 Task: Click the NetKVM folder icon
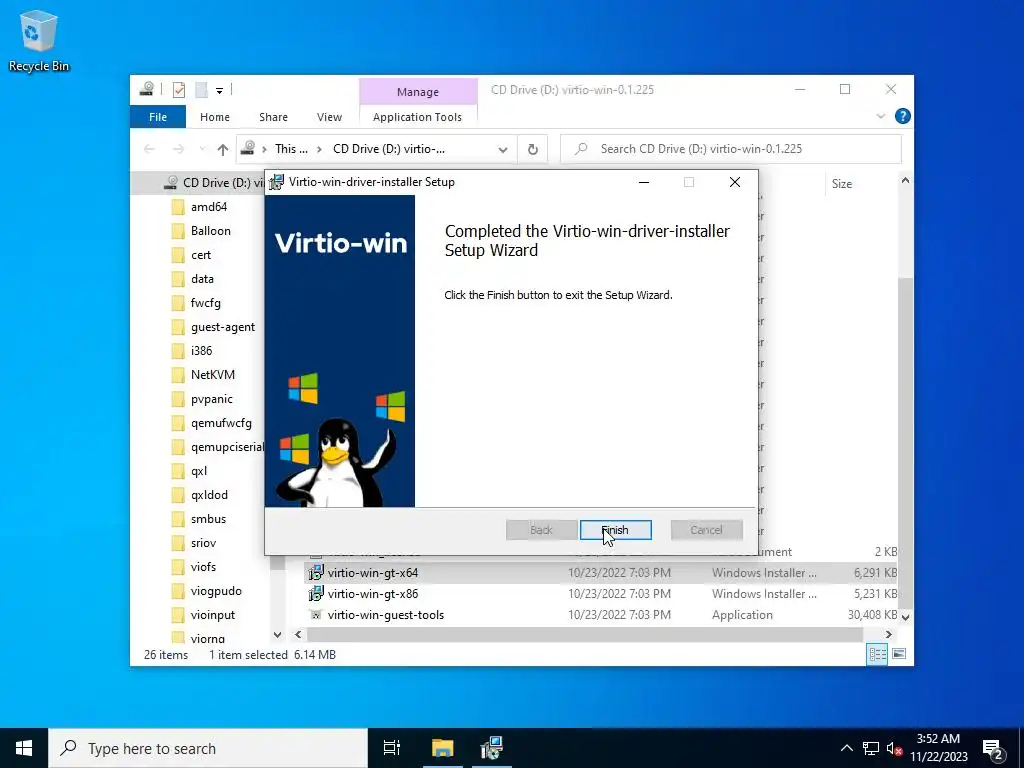point(178,375)
